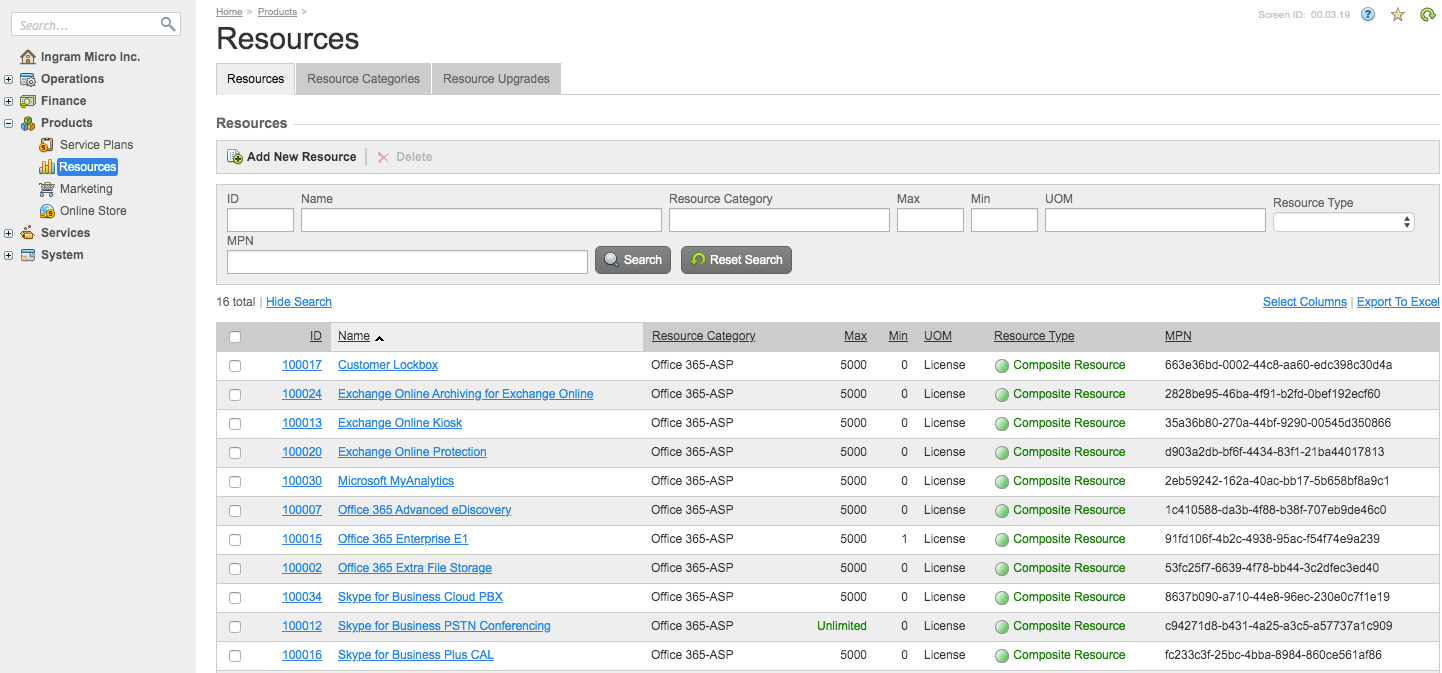The width and height of the screenshot is (1442, 673).
Task: Click the Search button
Action: (633, 260)
